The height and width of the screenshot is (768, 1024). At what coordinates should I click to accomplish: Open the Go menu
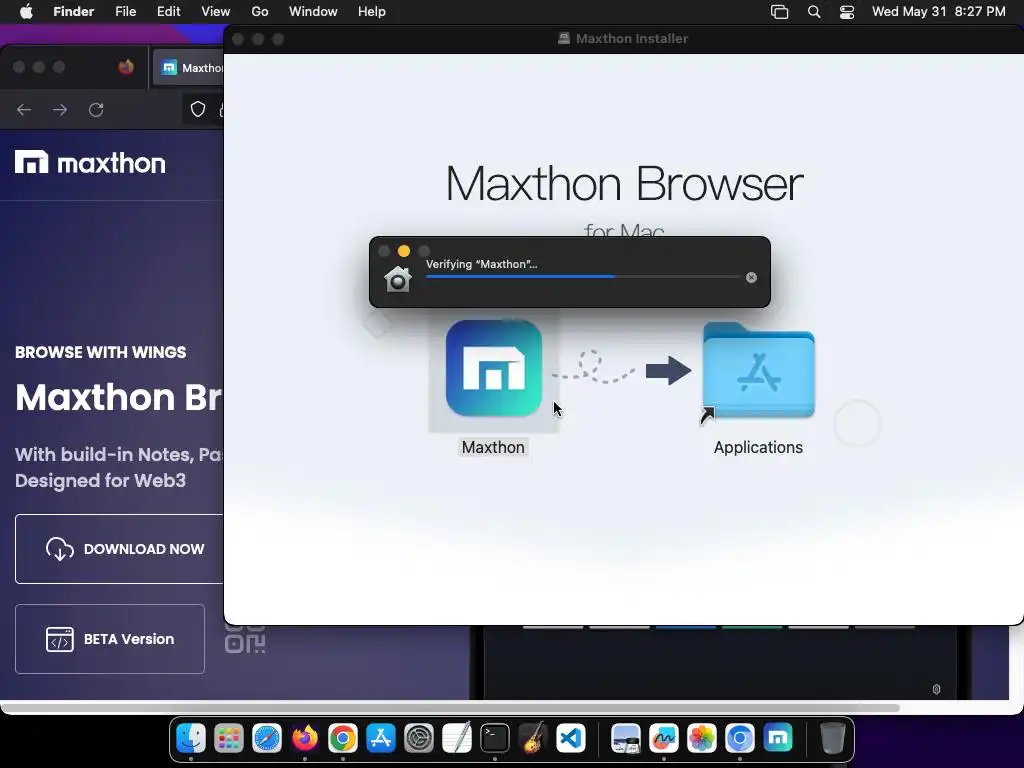coord(260,12)
